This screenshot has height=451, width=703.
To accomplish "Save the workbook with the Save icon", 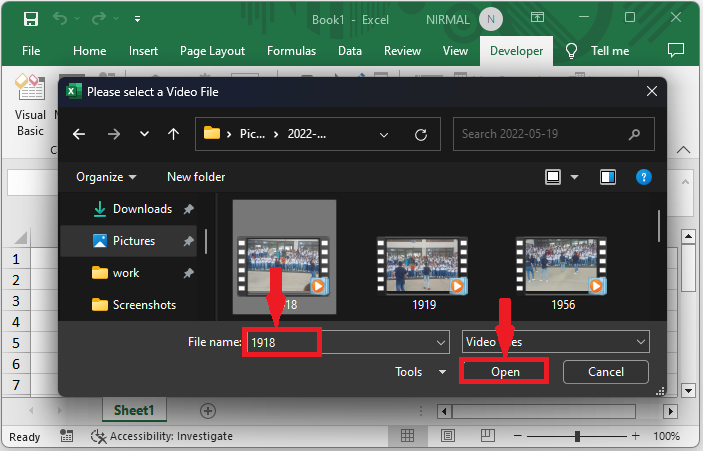I will (31, 19).
